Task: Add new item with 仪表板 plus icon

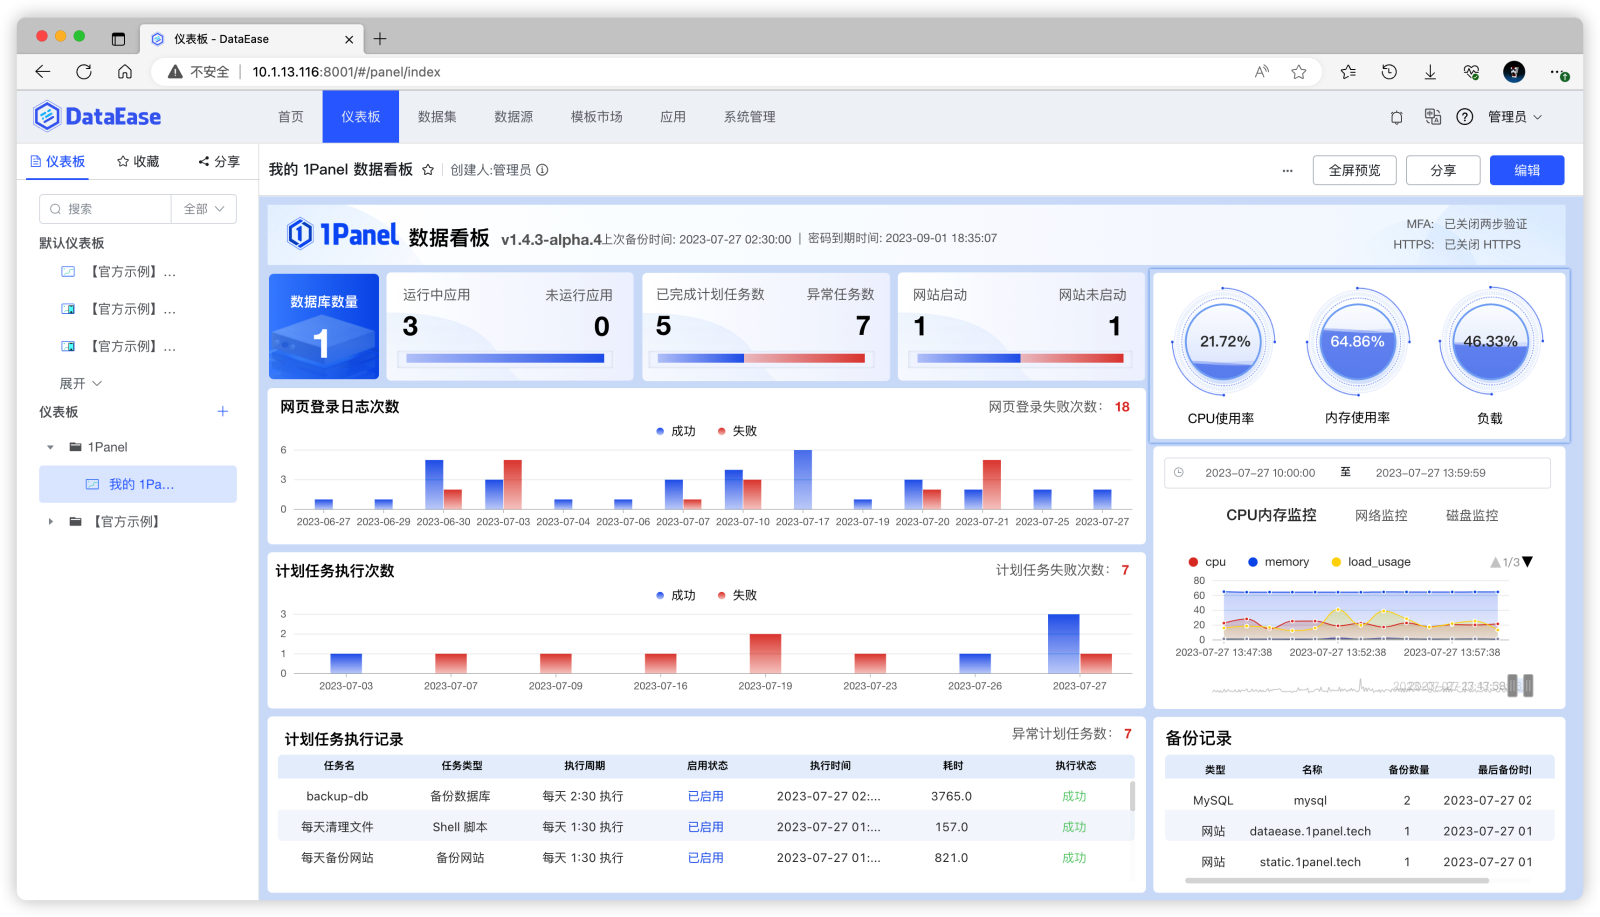Action: [223, 411]
